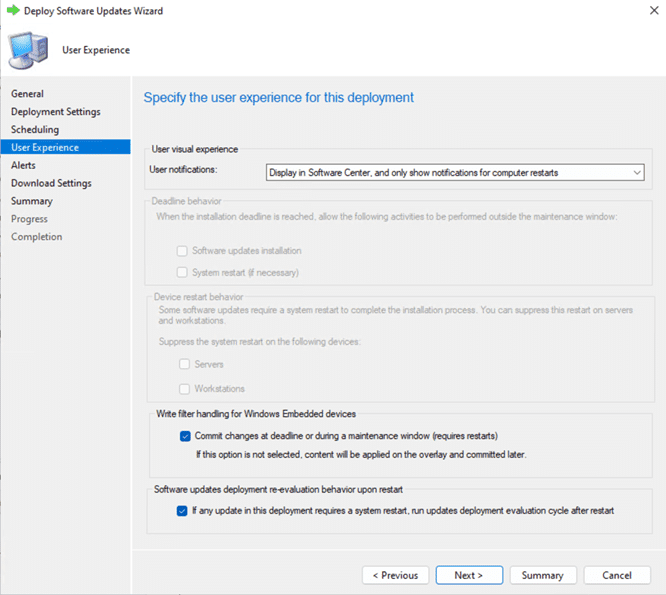Screen dimensions: 666x595
Task: Uncheck run updates evaluation cycle after restart
Action: coord(182,510)
